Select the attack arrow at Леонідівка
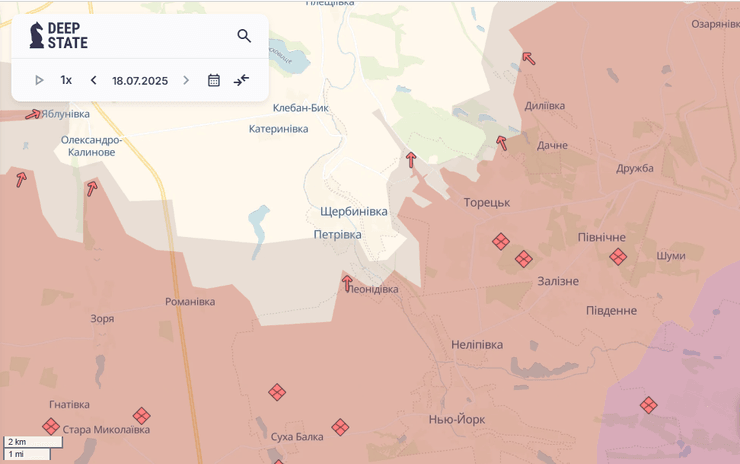740x464 pixels. tap(348, 282)
